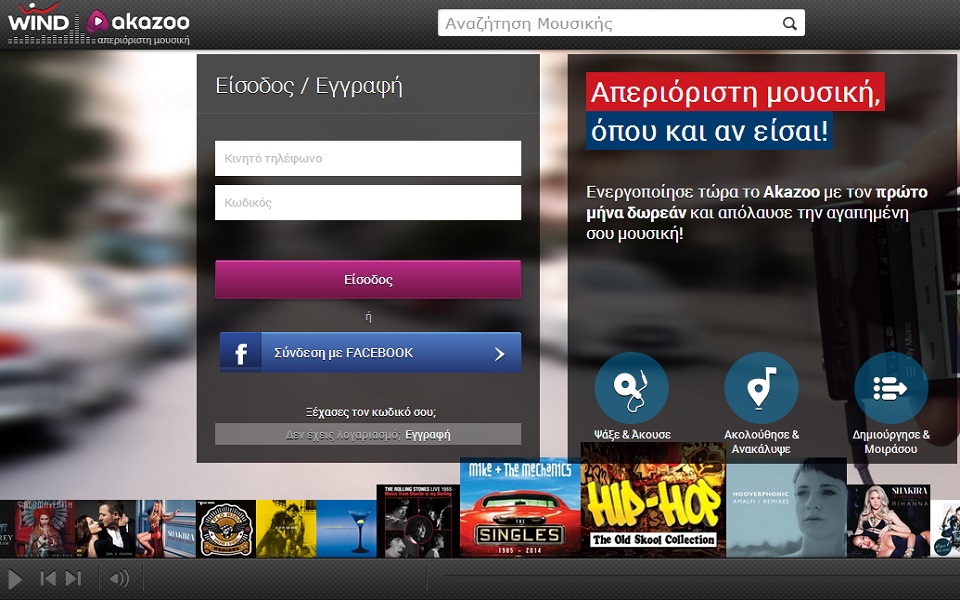Click the Είσοδος login button
Viewport: 960px width, 600px height.
click(x=367, y=280)
